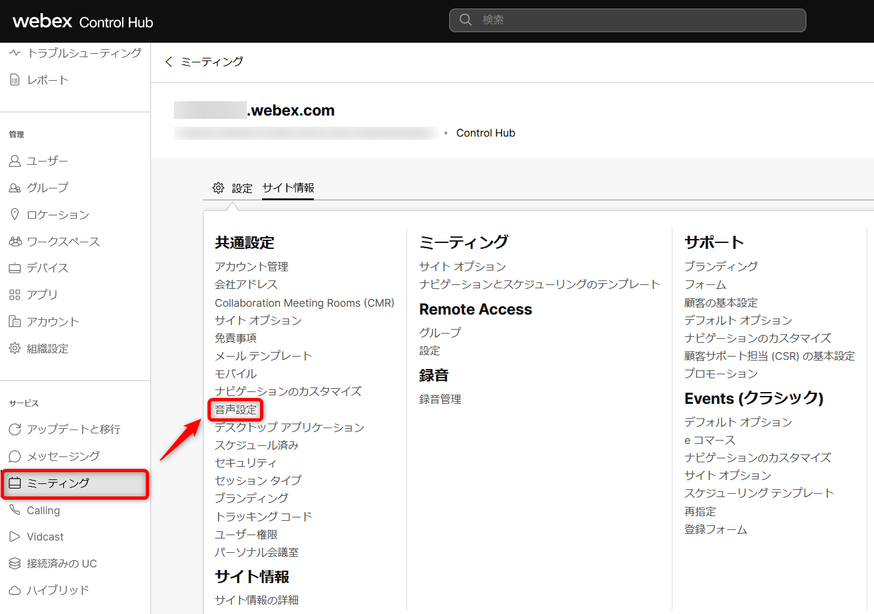
Task: Switch to the サイト情報 tab
Action: point(288,188)
